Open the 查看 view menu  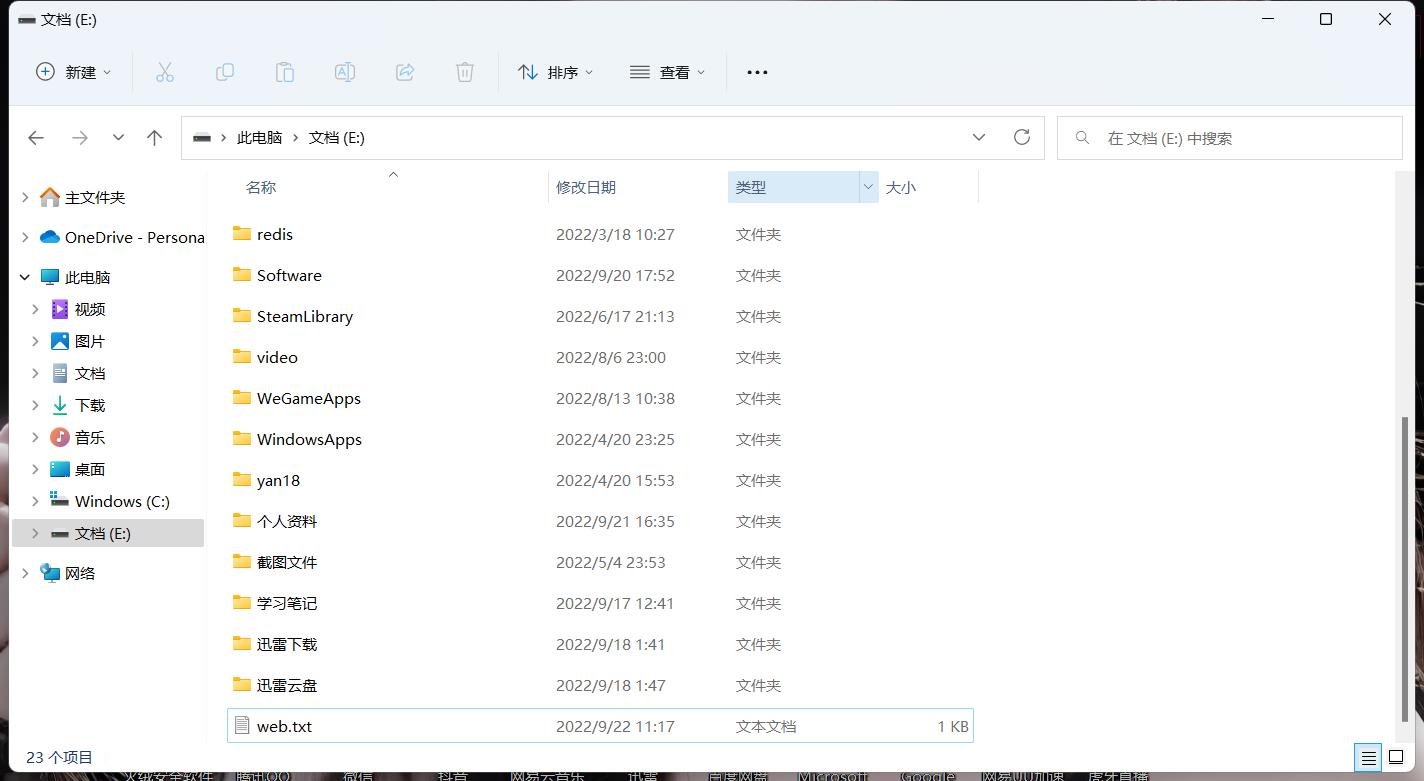667,72
